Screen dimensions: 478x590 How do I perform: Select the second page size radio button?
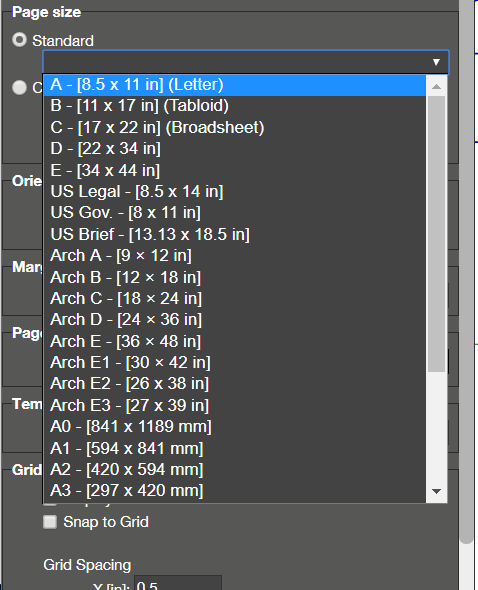tap(20, 87)
